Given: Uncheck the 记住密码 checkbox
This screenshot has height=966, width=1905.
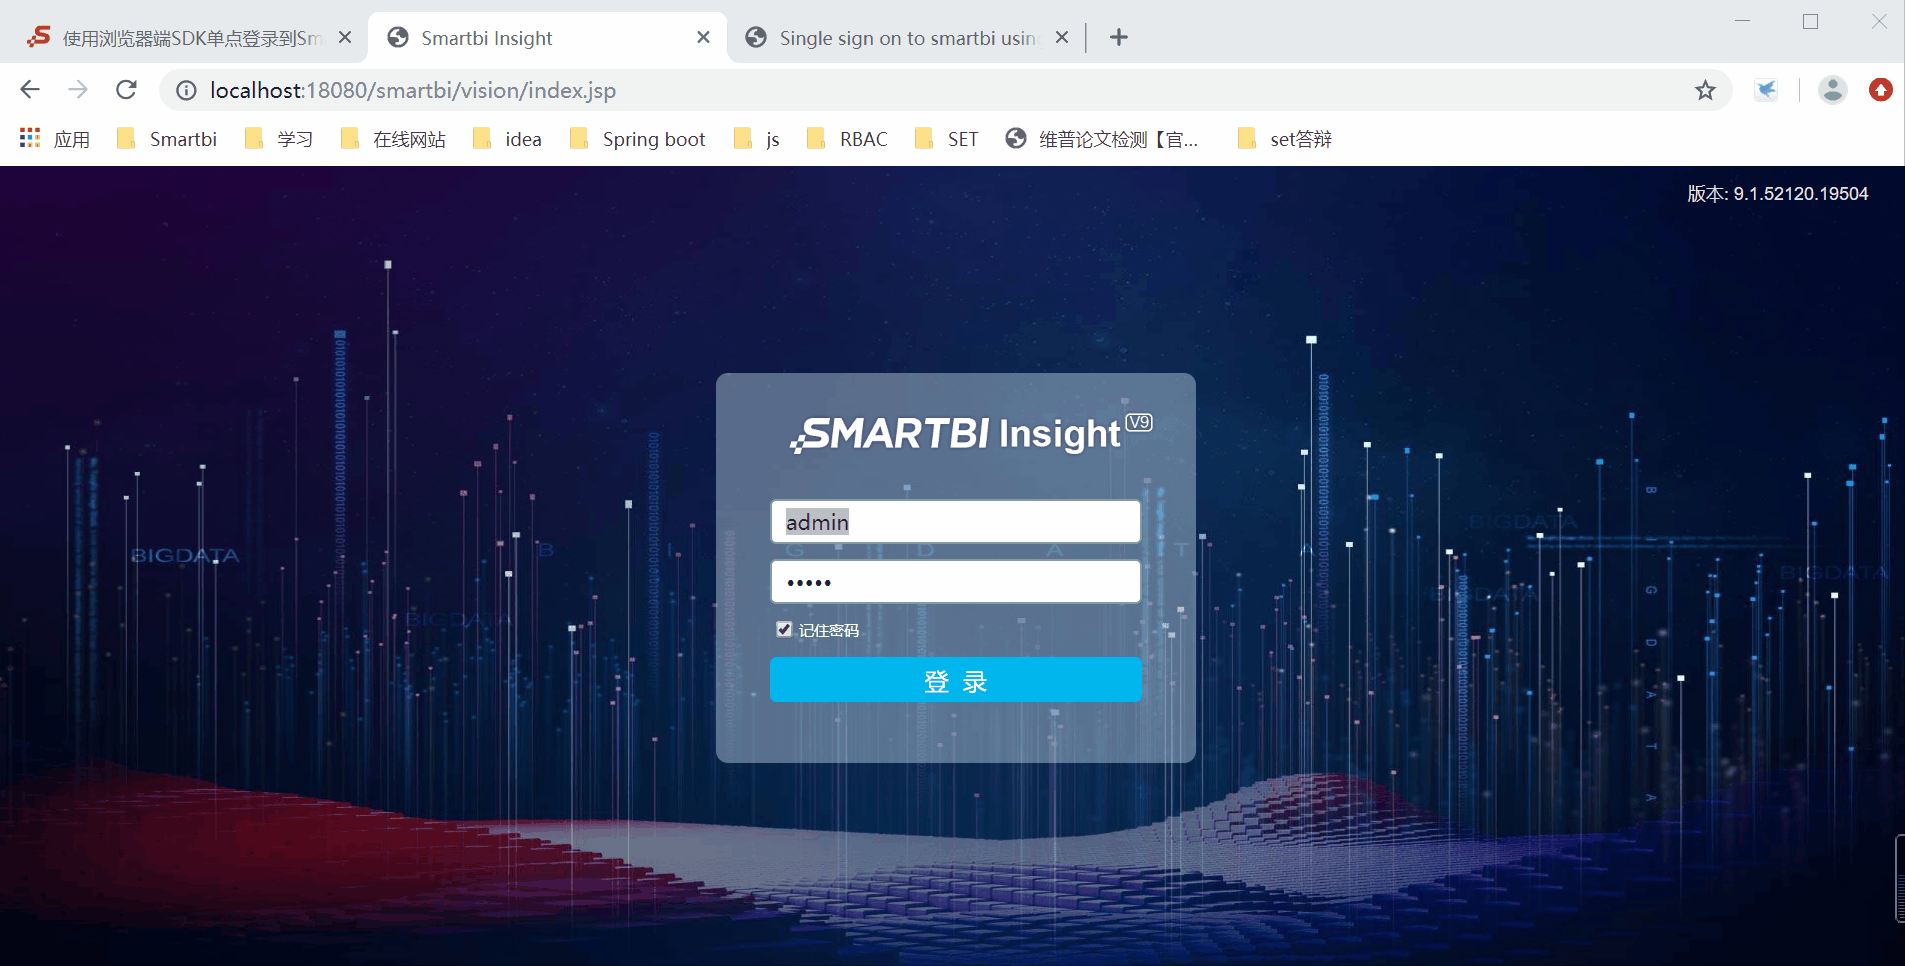Looking at the screenshot, I should point(784,629).
